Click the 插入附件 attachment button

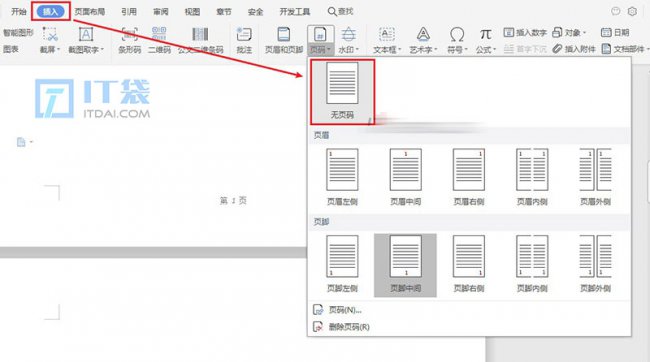574,49
